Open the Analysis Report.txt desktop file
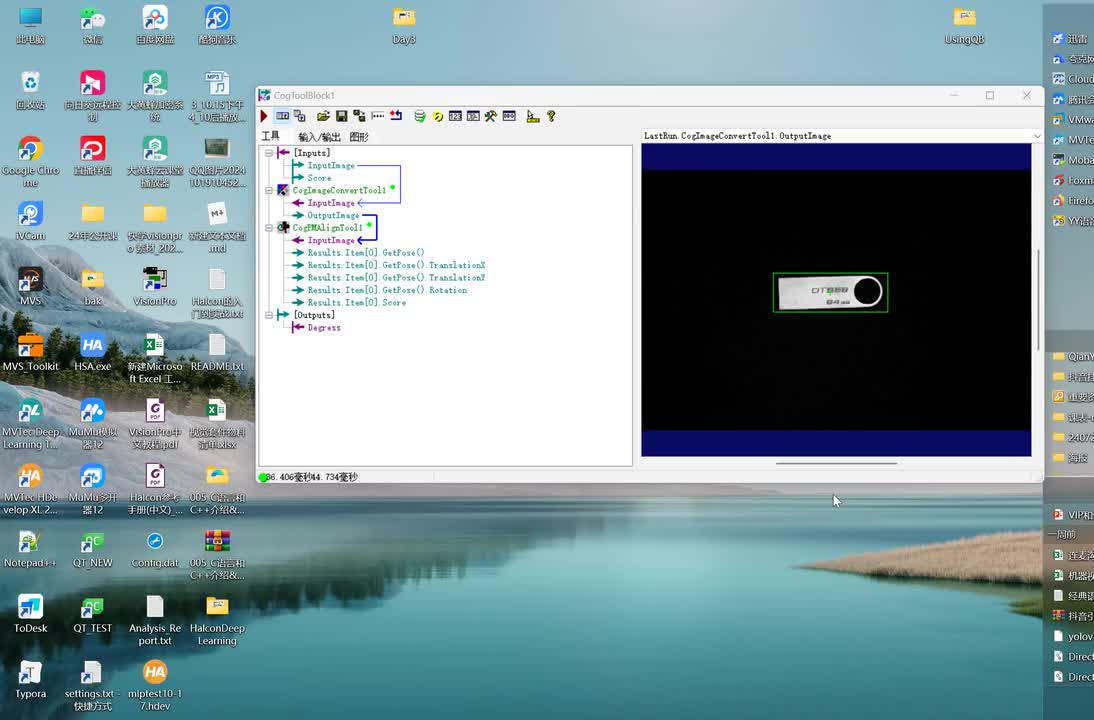The width and height of the screenshot is (1094, 720). (155, 621)
